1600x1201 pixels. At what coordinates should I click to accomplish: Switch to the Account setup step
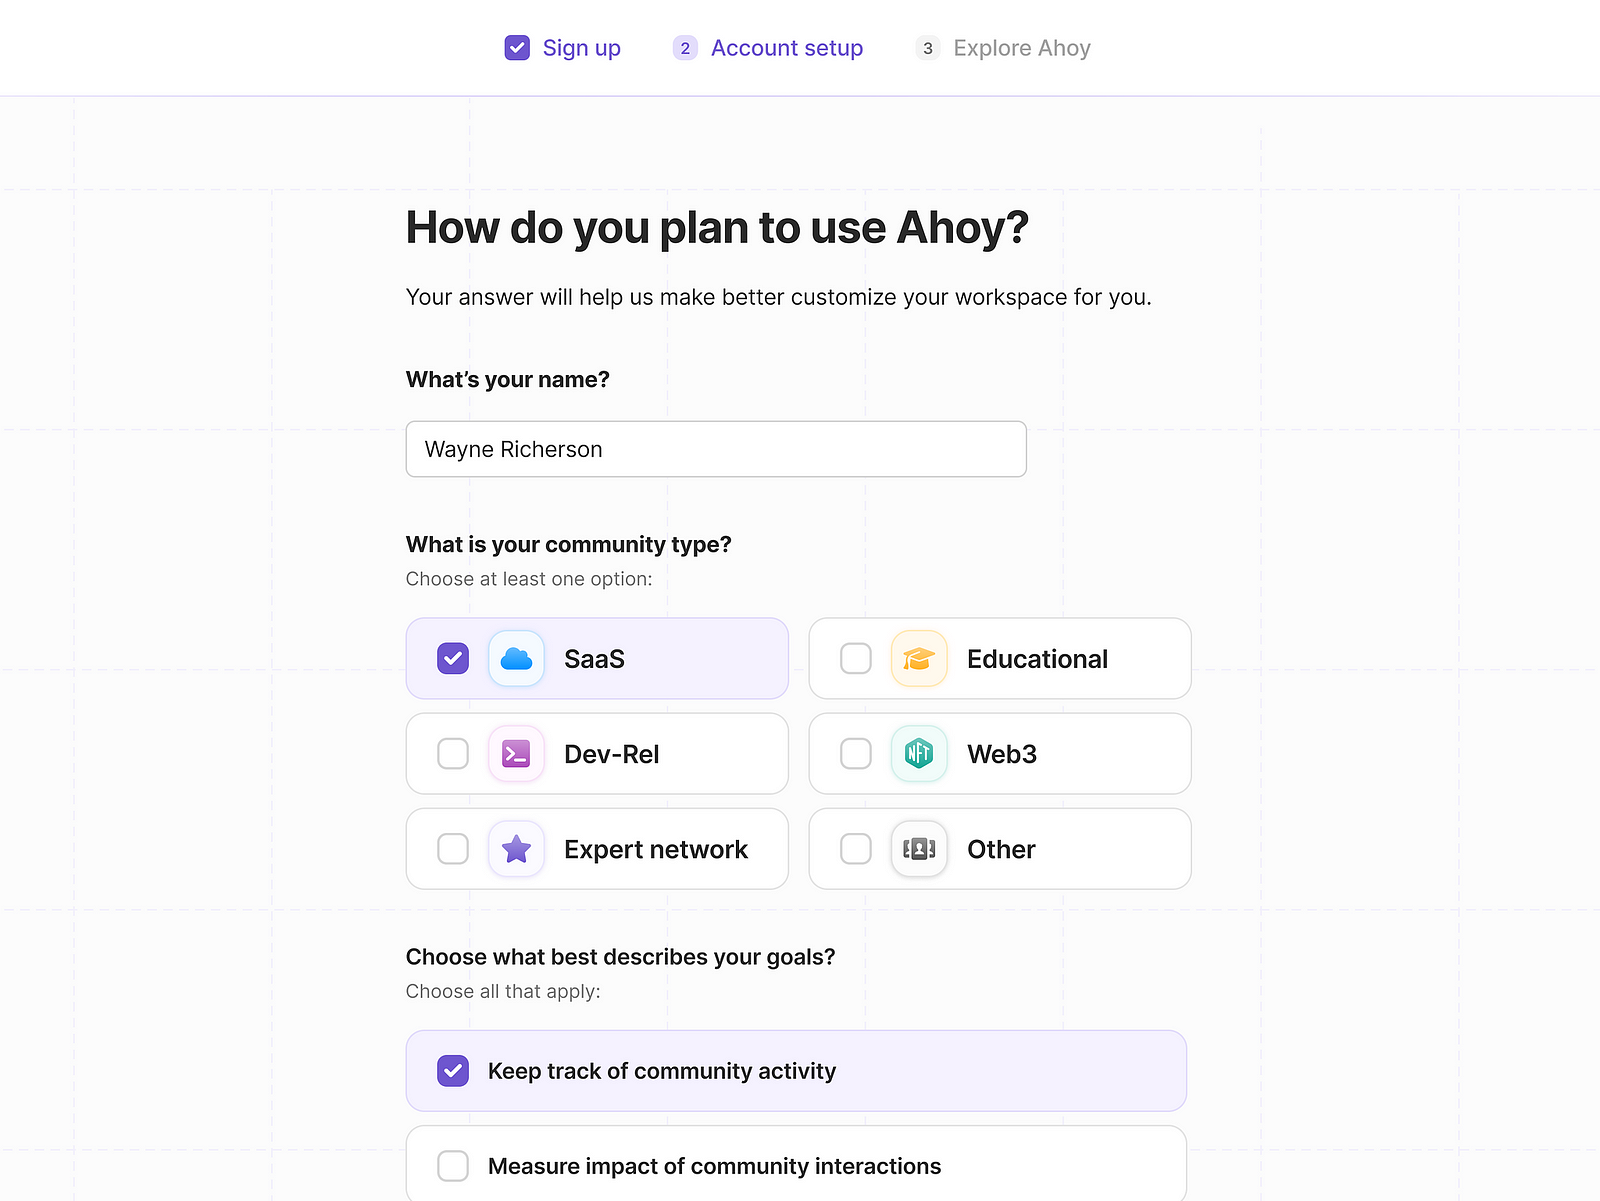click(786, 47)
